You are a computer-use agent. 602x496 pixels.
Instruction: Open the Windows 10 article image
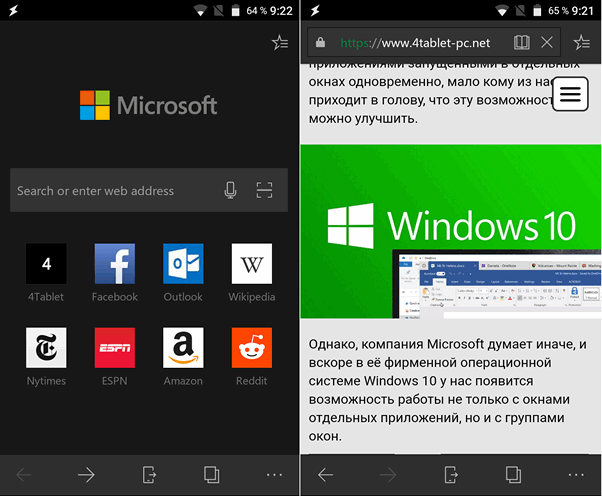point(451,231)
